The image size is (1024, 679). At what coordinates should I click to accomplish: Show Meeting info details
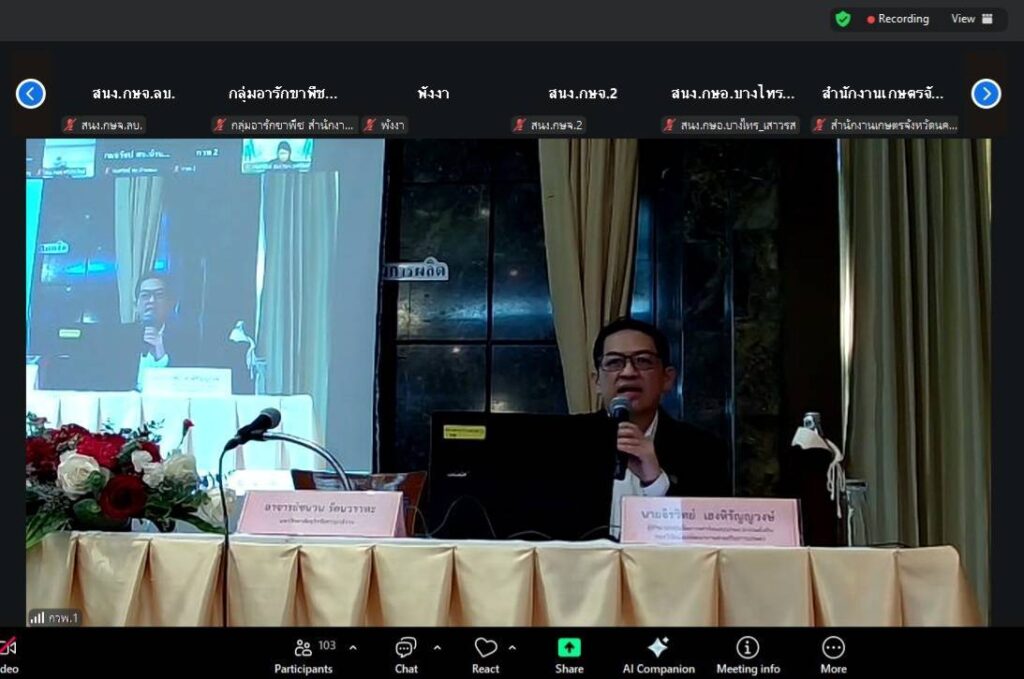pos(747,654)
